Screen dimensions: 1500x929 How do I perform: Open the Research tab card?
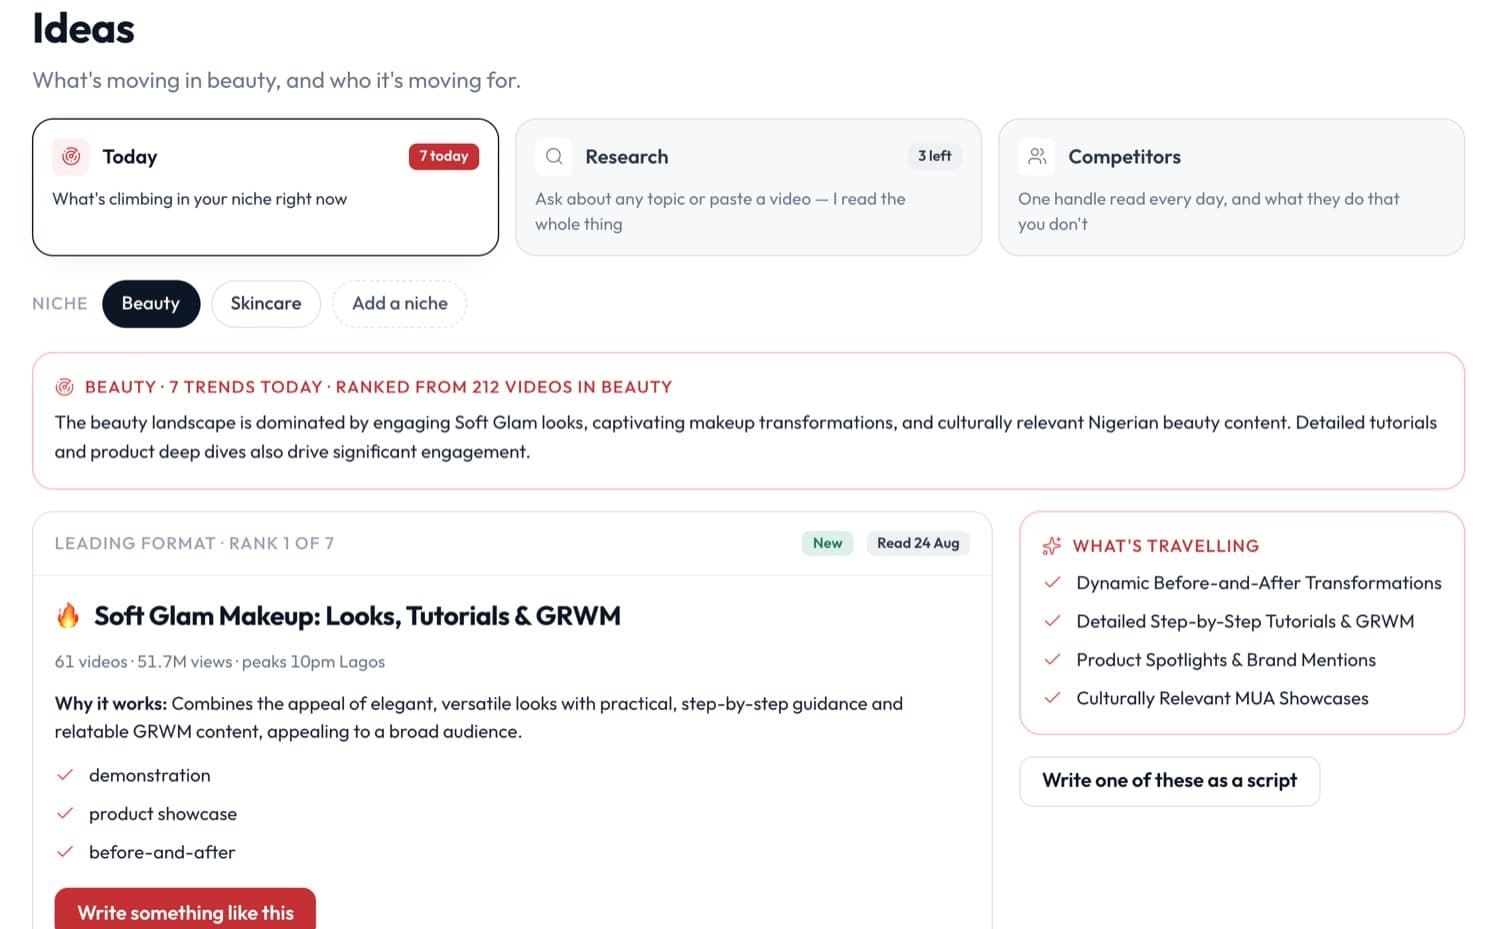(748, 187)
